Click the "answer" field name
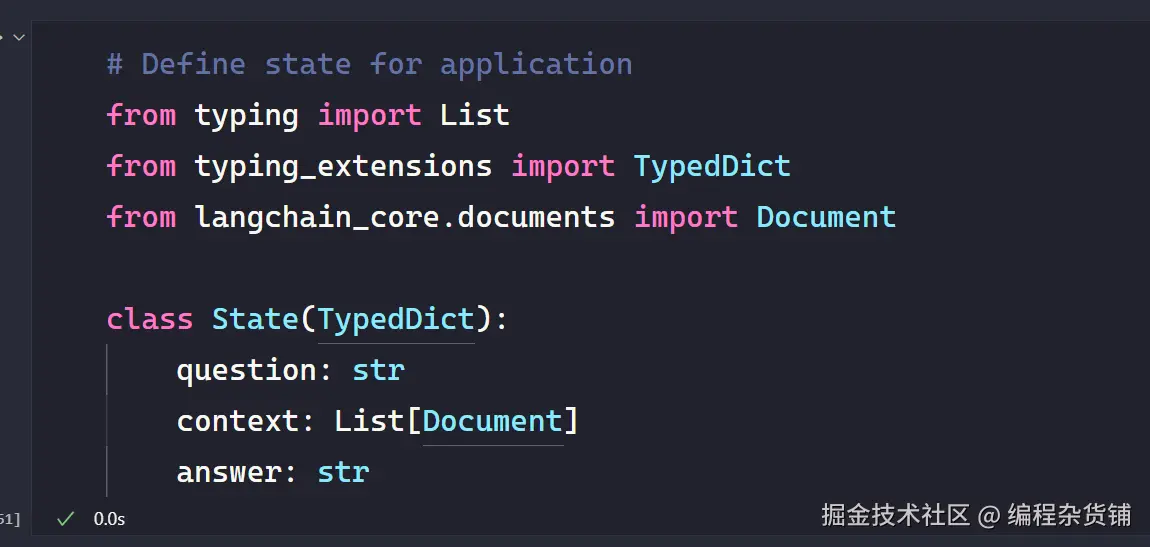The image size is (1150, 547). [x=229, y=473]
